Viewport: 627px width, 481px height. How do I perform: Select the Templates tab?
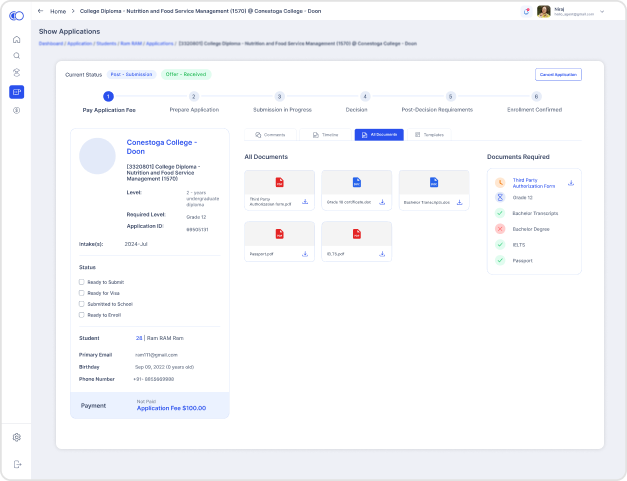[429, 134]
